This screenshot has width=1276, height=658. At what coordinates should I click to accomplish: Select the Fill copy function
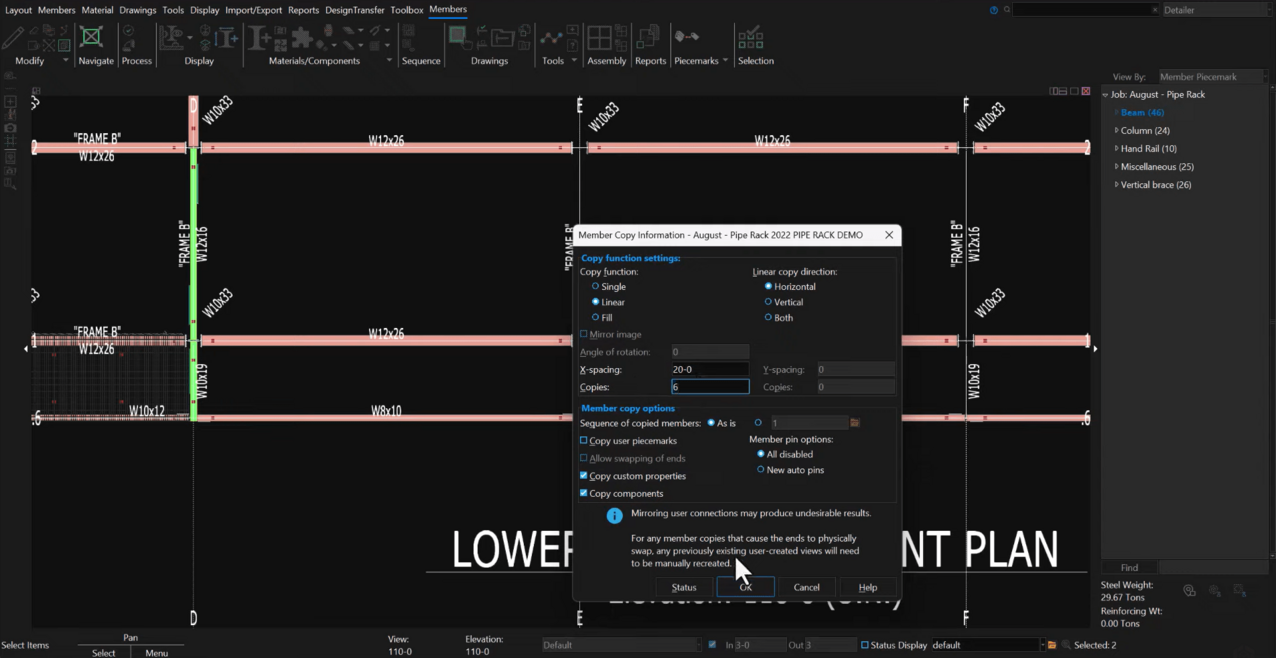[x=596, y=318]
